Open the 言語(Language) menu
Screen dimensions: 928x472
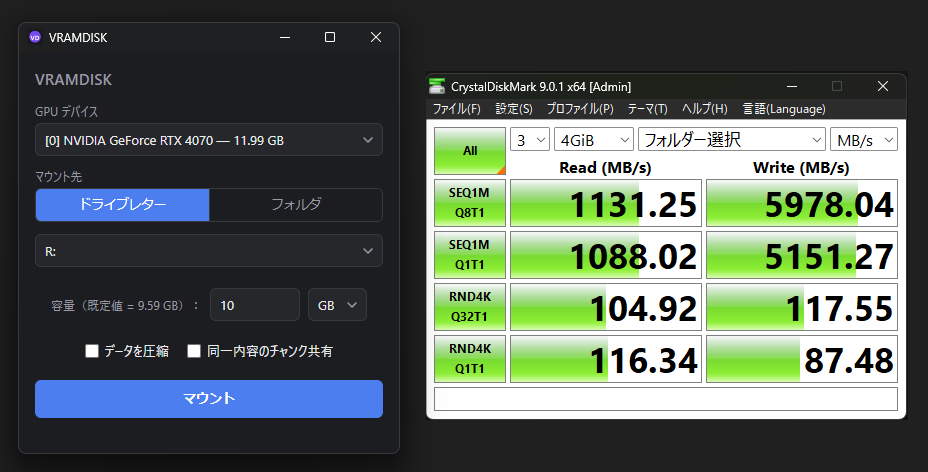coord(784,109)
